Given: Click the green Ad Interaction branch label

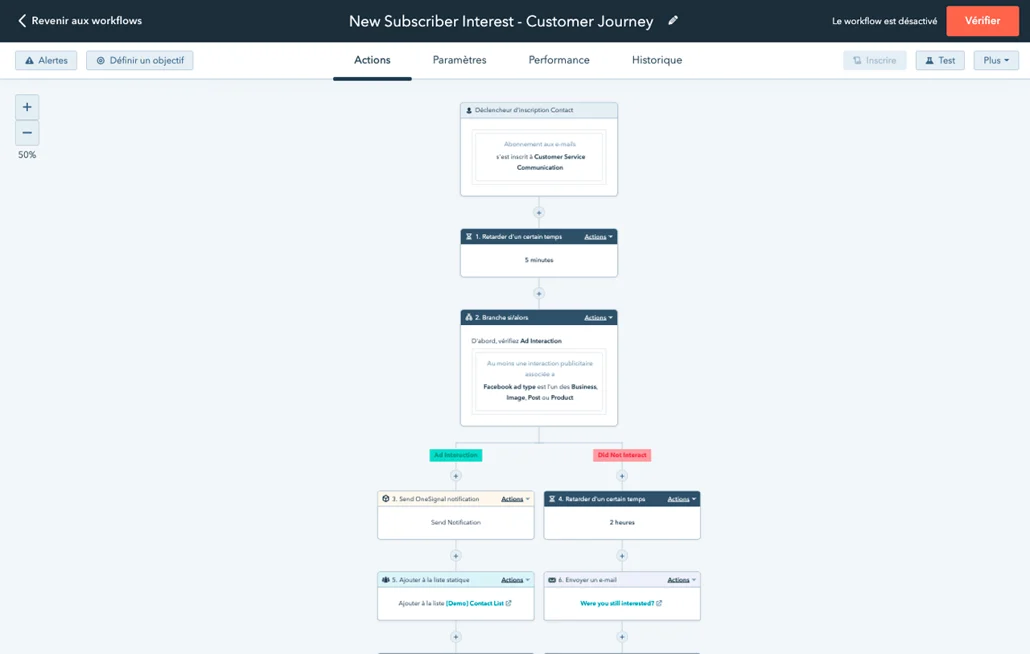Looking at the screenshot, I should click(456, 455).
